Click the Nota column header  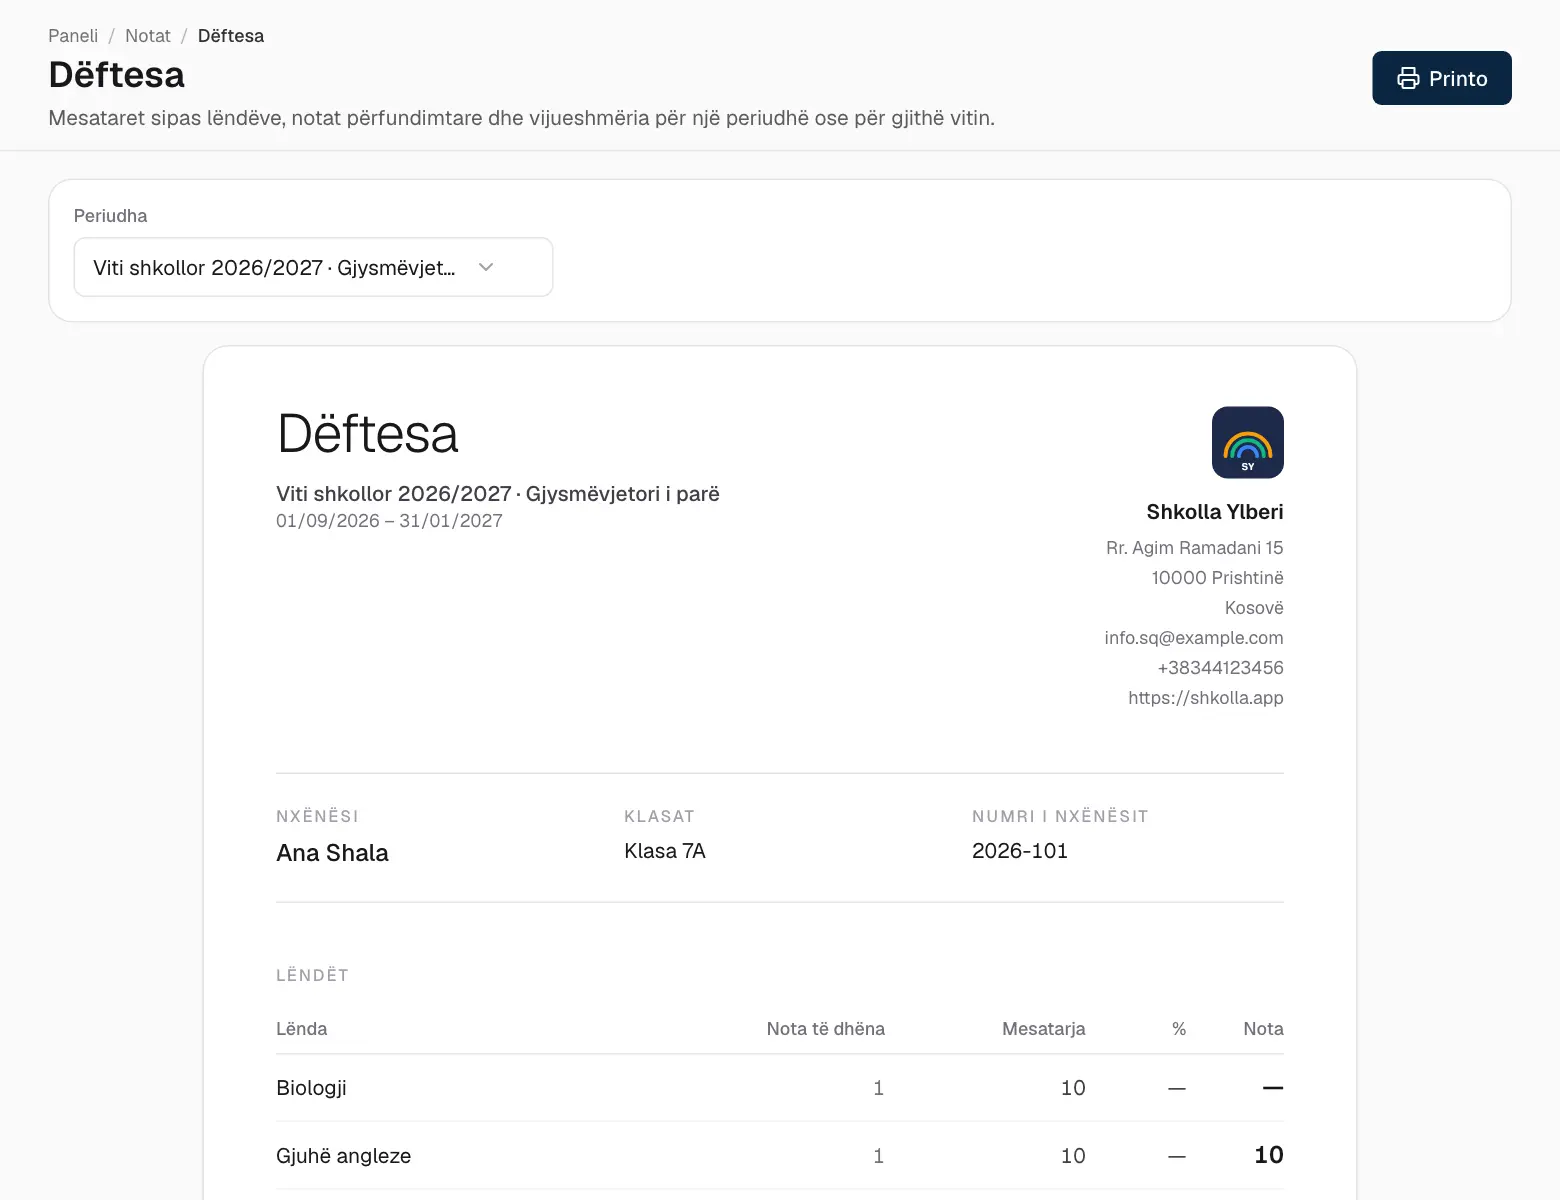click(x=1264, y=1029)
